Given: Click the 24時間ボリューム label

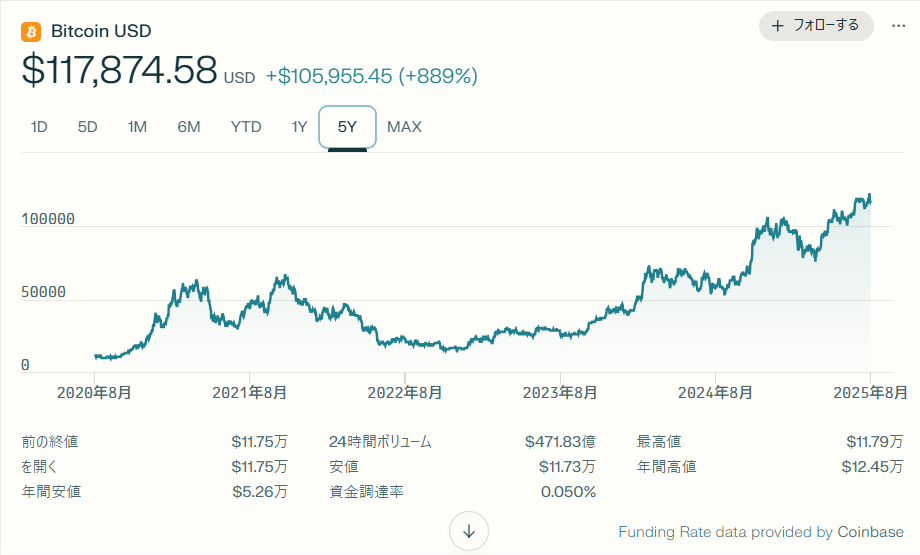Looking at the screenshot, I should coord(380,441).
